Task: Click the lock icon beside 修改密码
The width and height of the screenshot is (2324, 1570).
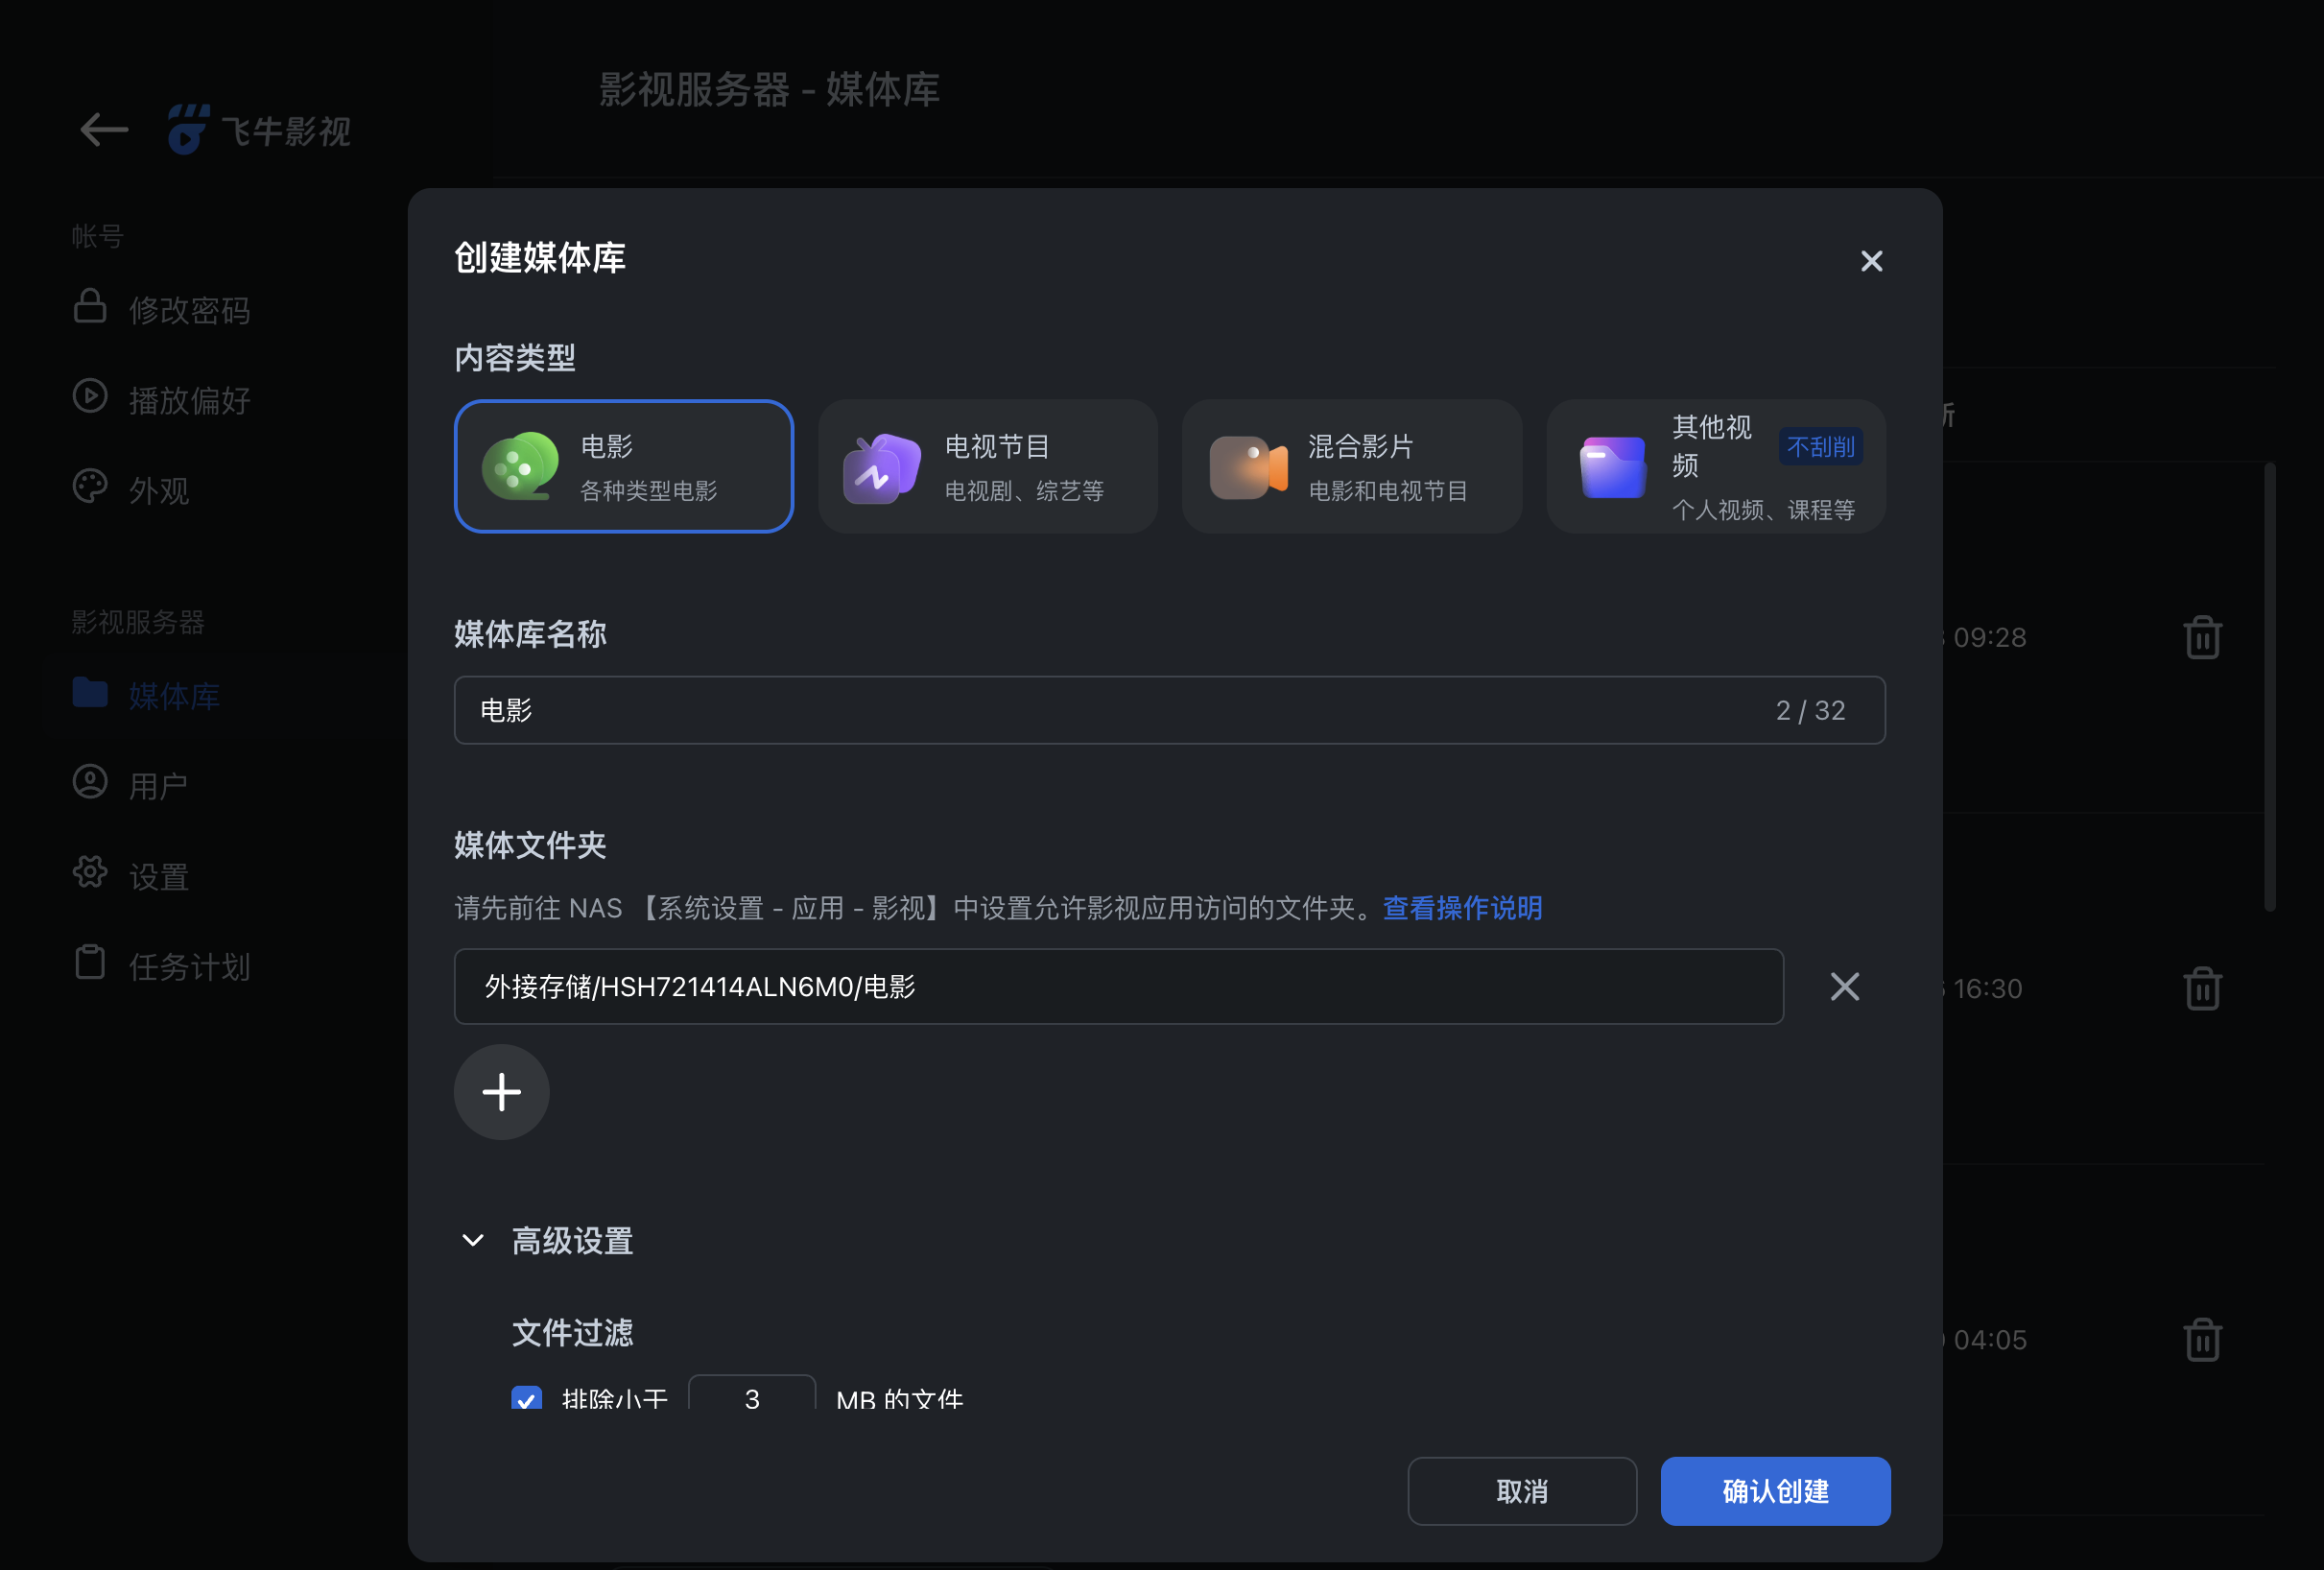Action: (90, 309)
